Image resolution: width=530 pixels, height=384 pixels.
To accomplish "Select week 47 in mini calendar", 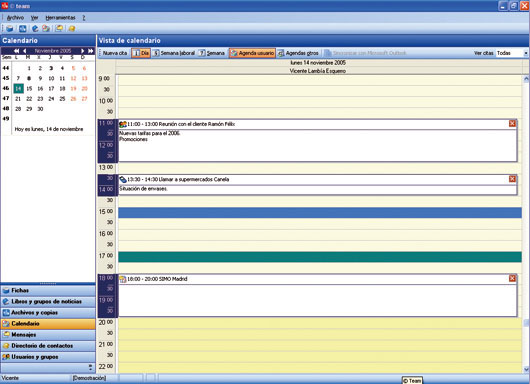I will coord(6,98).
